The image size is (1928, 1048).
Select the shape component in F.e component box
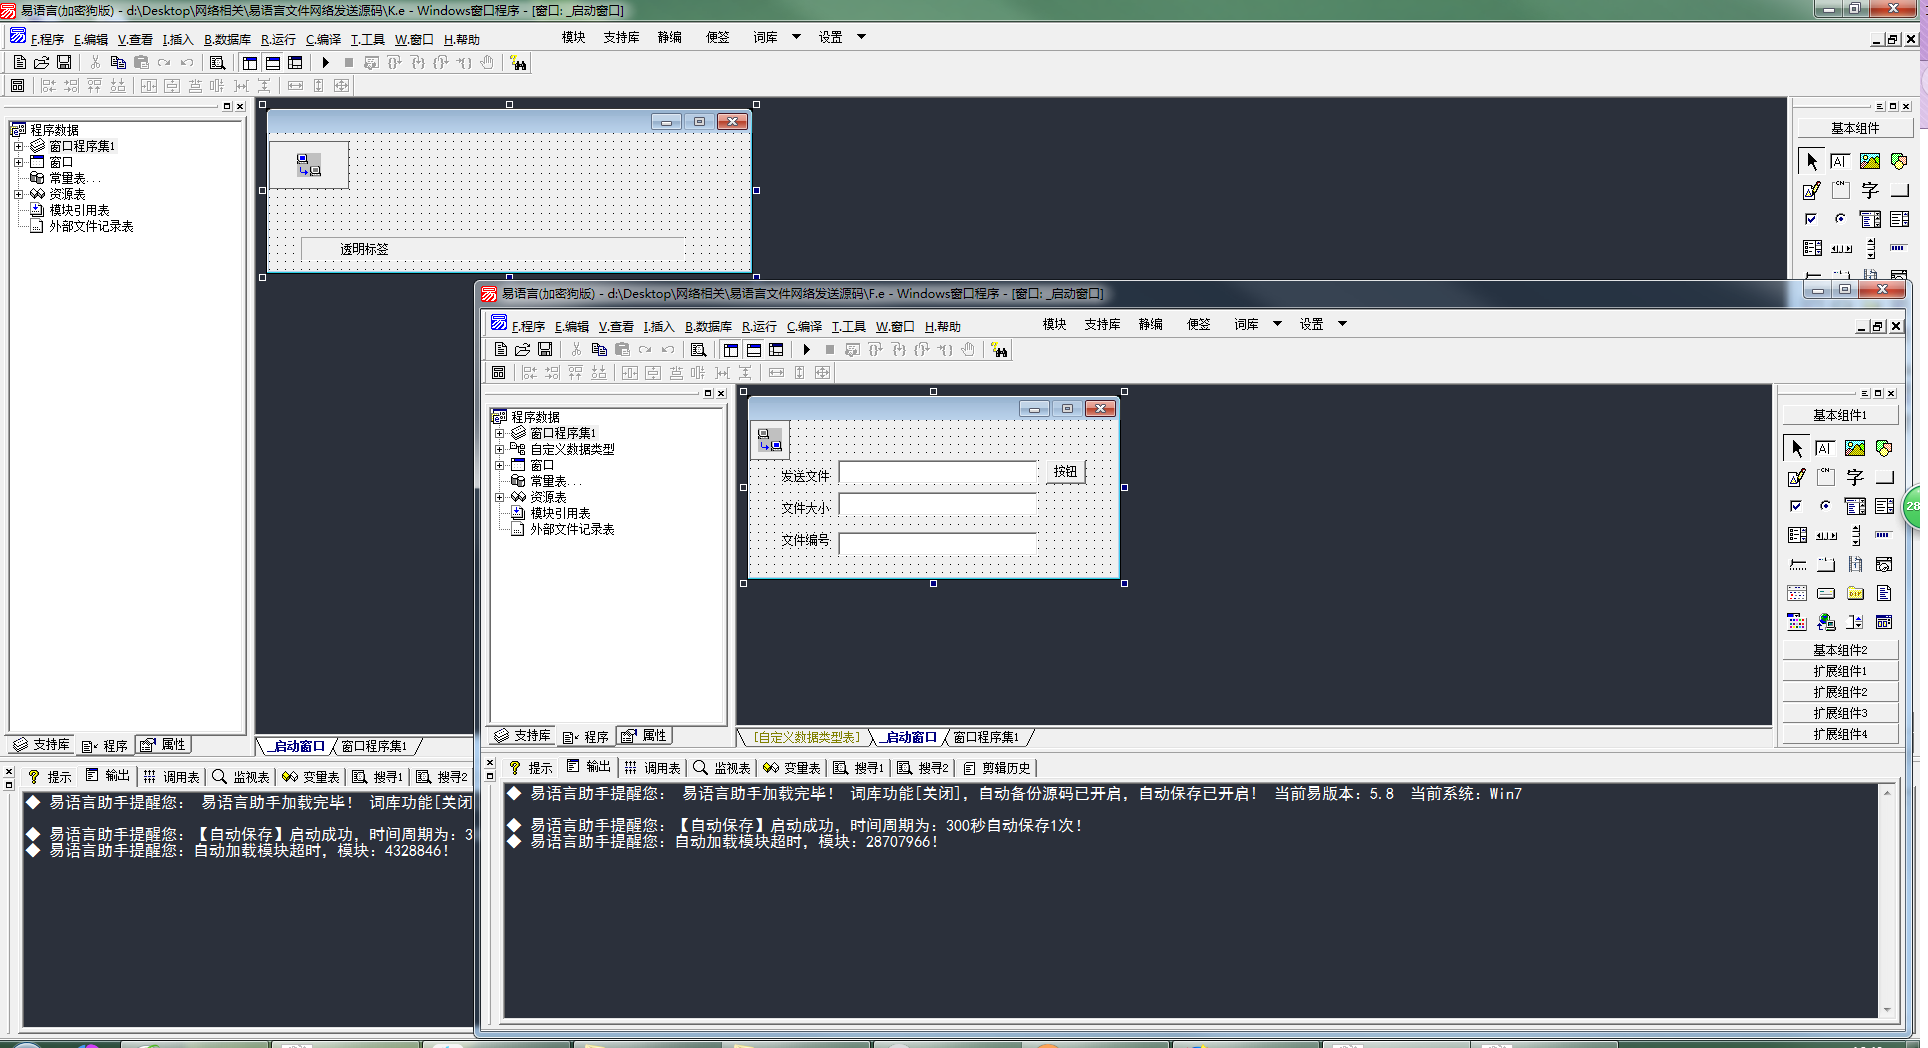coord(1884,449)
